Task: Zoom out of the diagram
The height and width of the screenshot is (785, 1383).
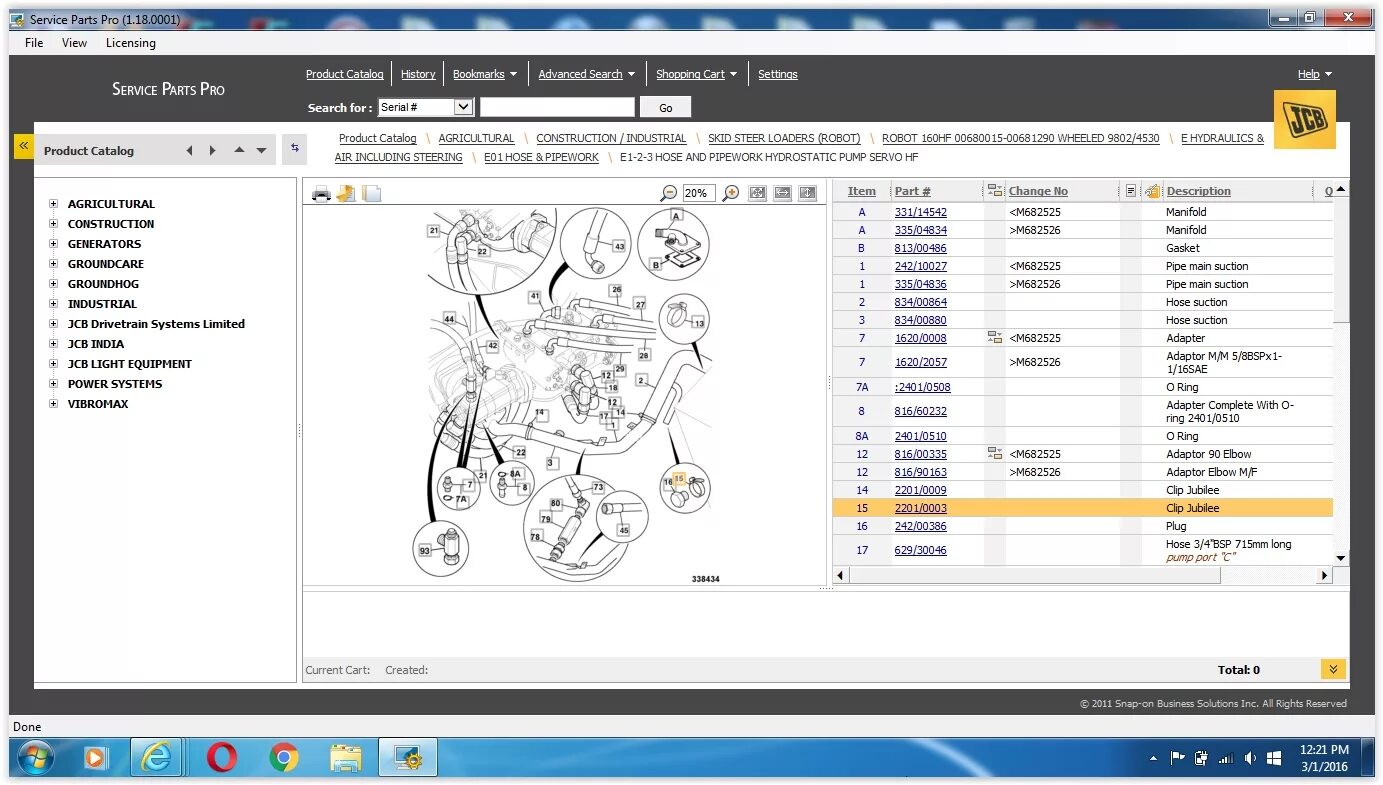Action: click(669, 193)
